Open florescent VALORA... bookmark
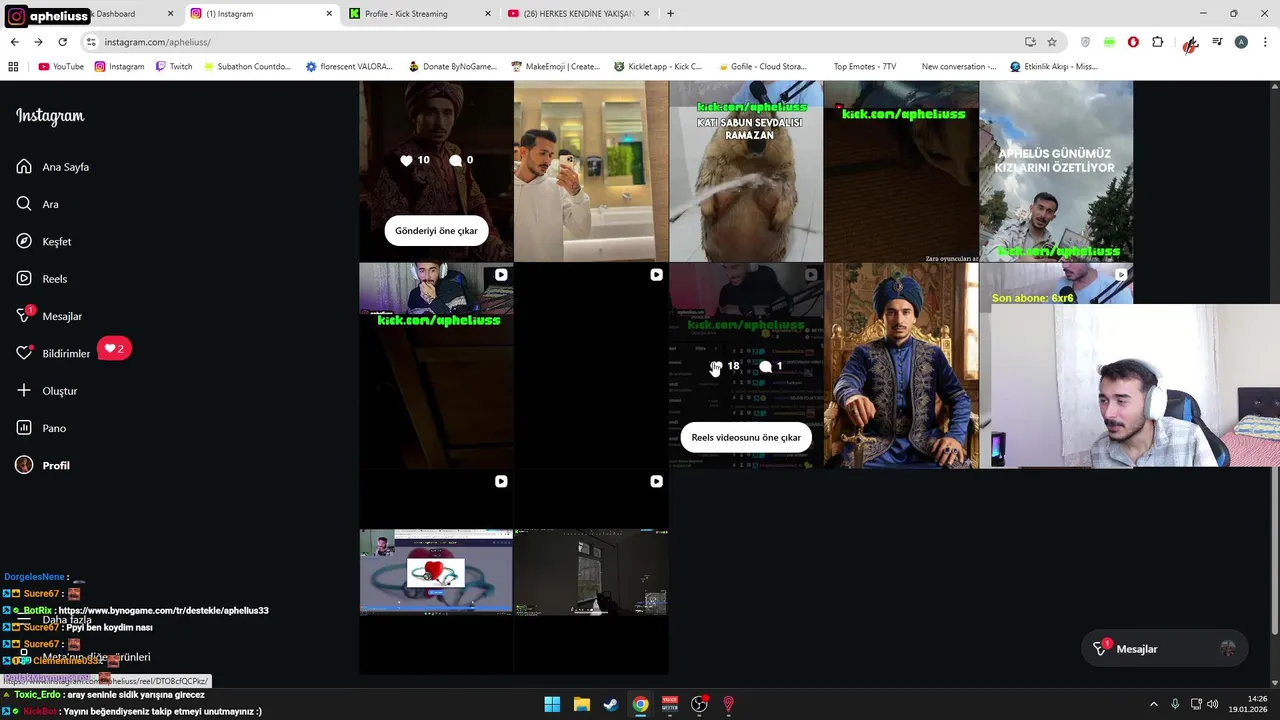The height and width of the screenshot is (720, 1280). [350, 67]
